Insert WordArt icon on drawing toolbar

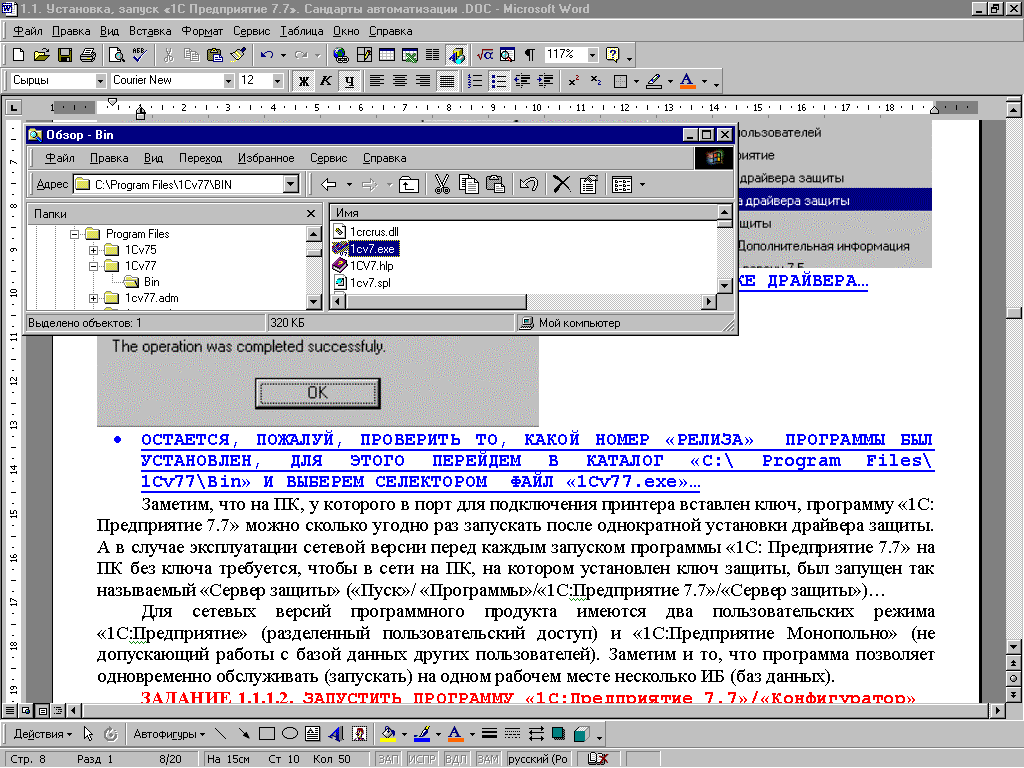point(336,734)
